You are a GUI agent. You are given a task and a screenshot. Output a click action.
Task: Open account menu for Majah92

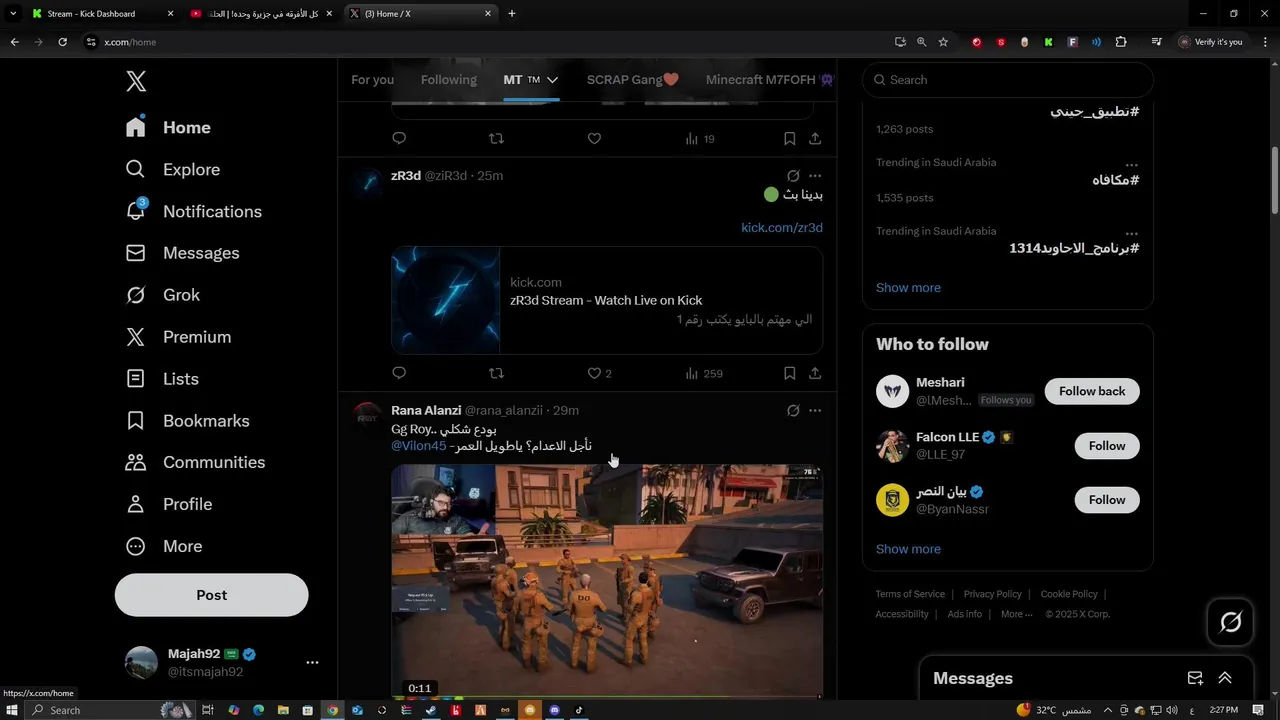point(312,662)
